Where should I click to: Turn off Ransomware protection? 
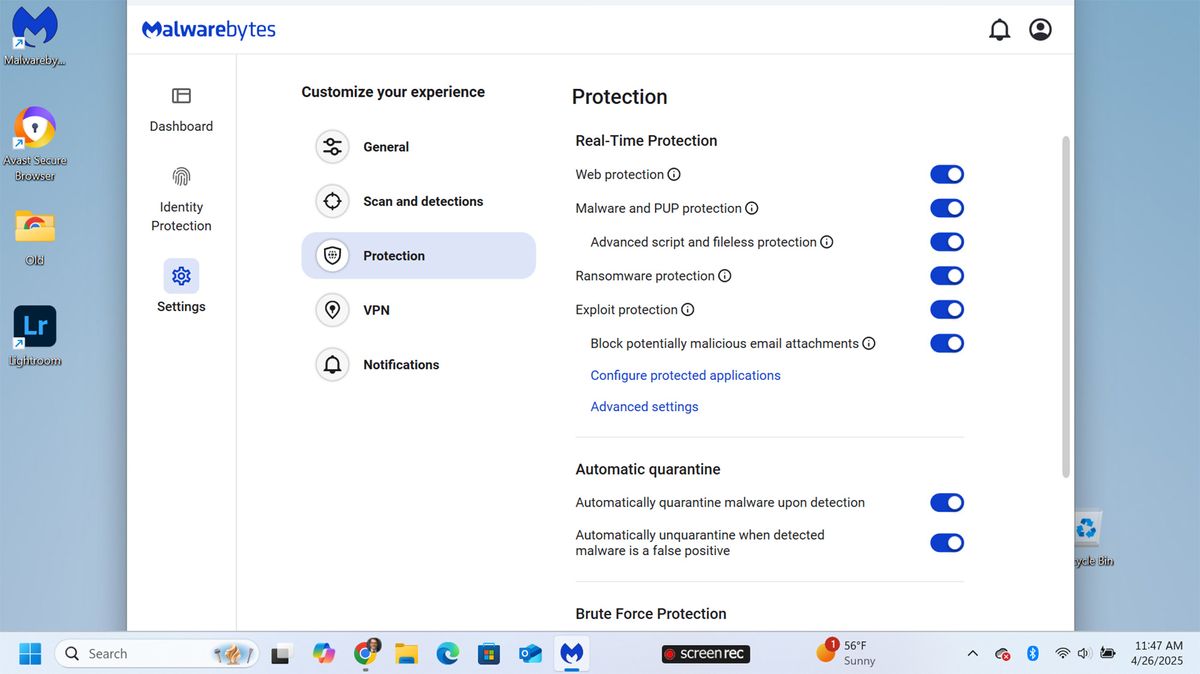tap(947, 275)
